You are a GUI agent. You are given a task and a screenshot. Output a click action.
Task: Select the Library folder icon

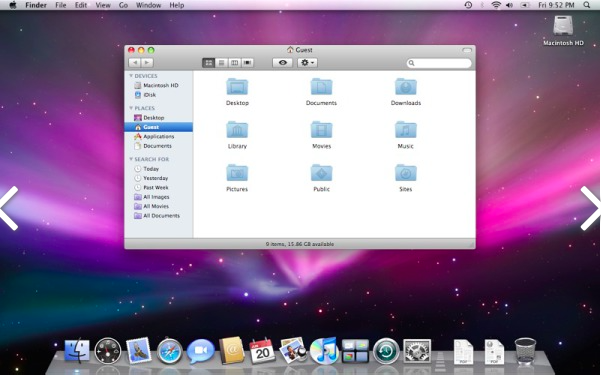[237, 130]
